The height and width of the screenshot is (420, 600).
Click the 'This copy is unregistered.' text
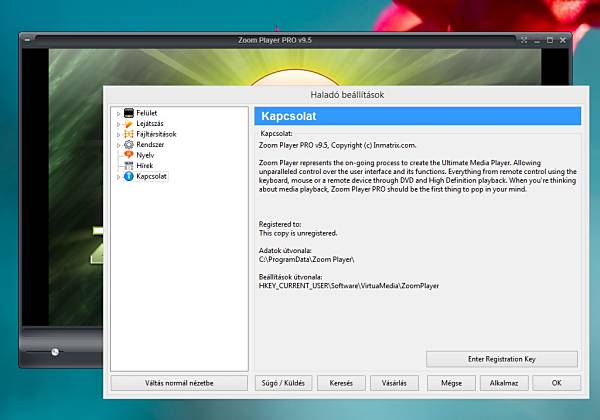298,233
